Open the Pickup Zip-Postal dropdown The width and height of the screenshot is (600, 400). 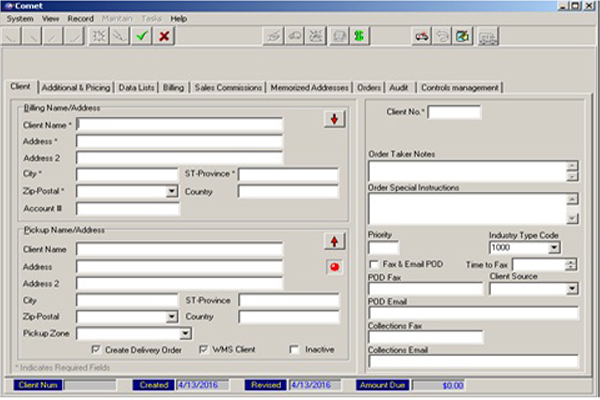click(172, 317)
